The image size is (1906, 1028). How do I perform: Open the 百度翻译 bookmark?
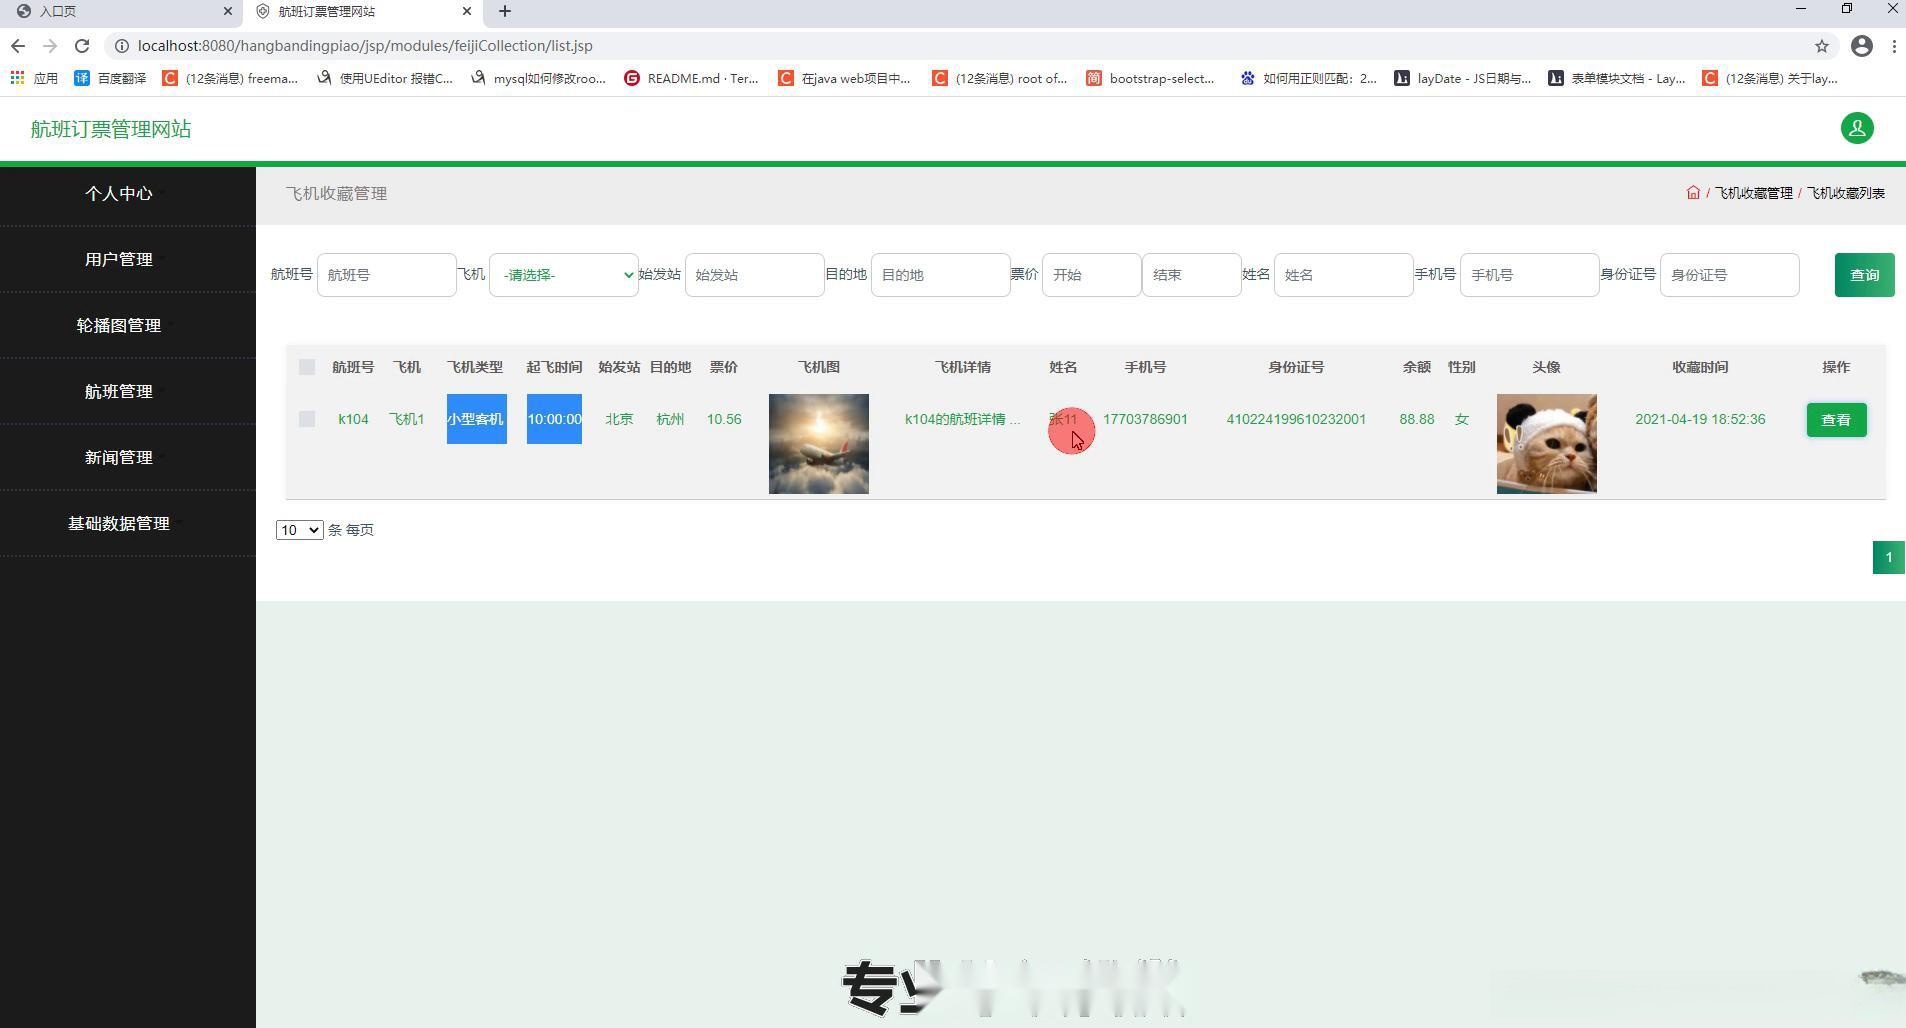click(110, 78)
